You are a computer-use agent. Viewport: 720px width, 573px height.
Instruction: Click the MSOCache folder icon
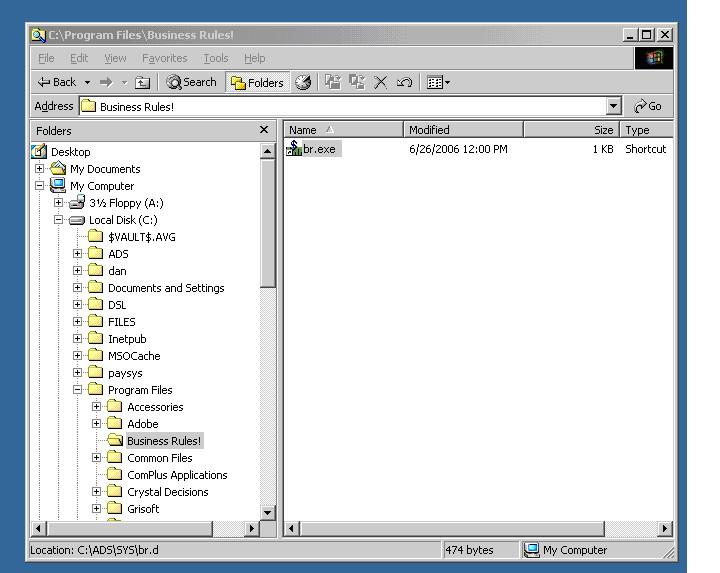(96, 355)
